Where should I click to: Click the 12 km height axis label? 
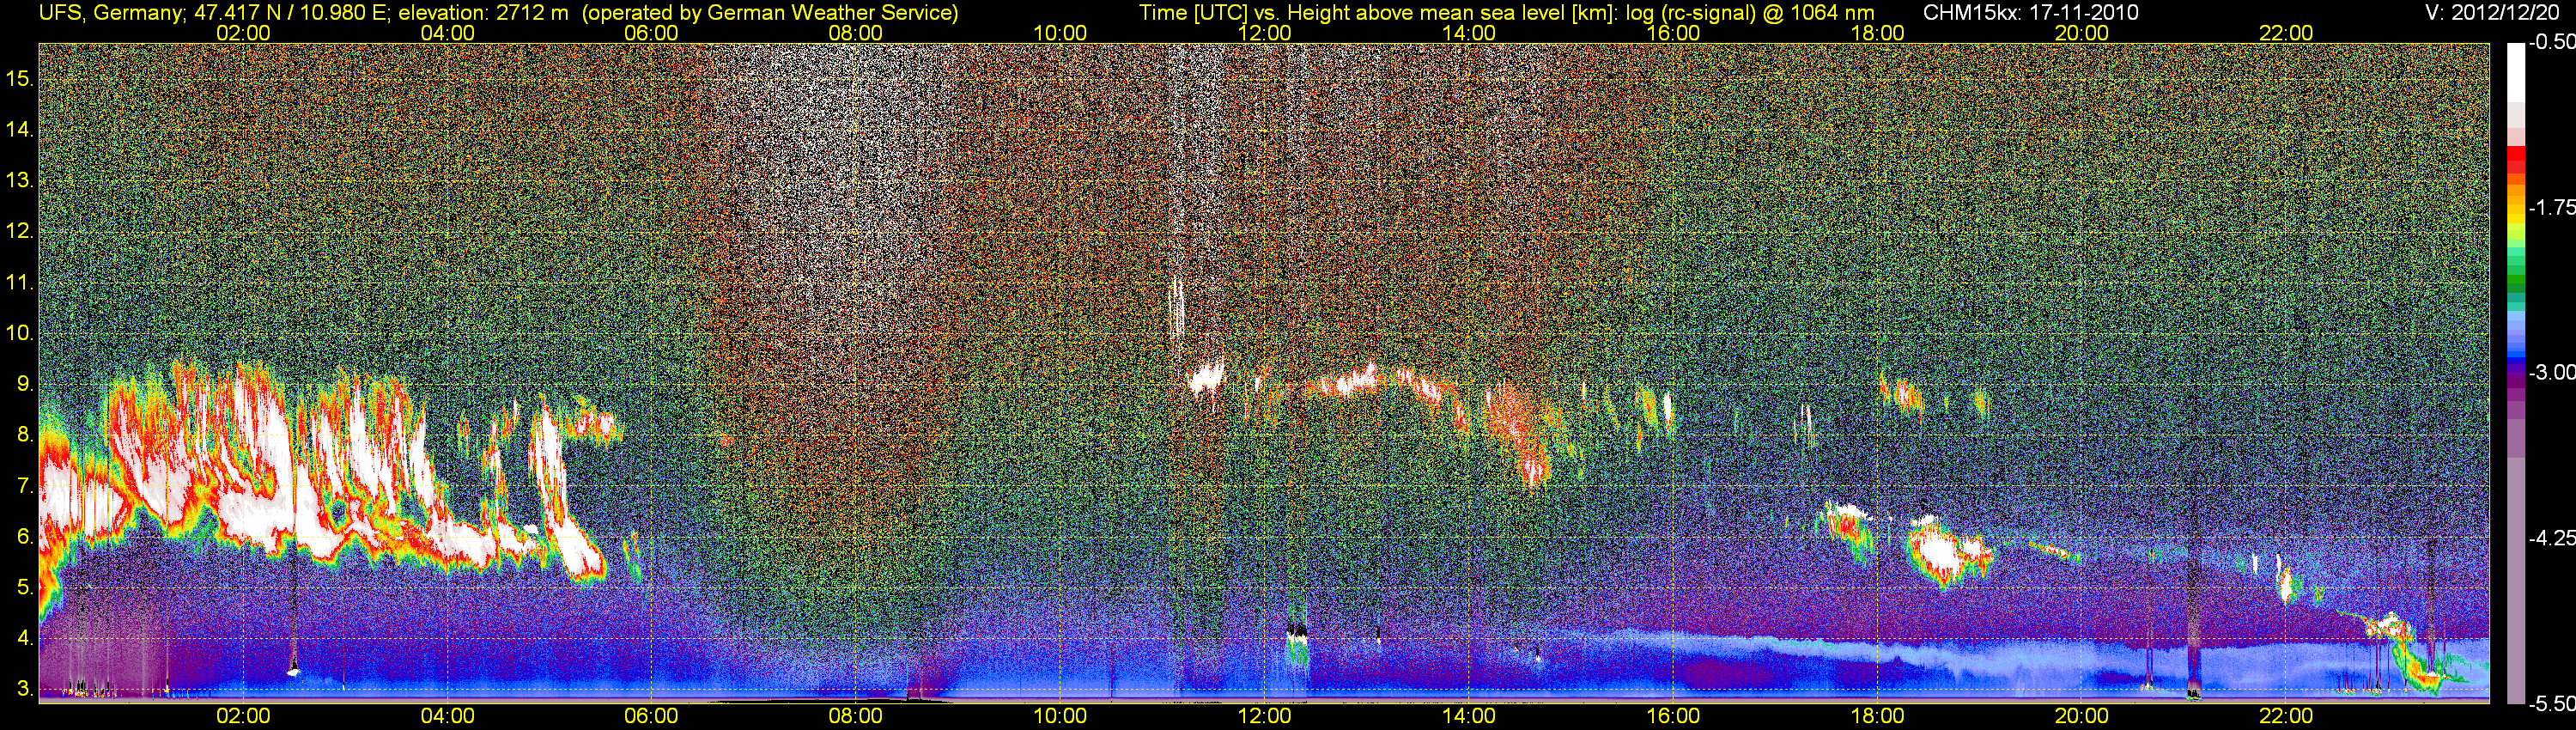click(20, 231)
